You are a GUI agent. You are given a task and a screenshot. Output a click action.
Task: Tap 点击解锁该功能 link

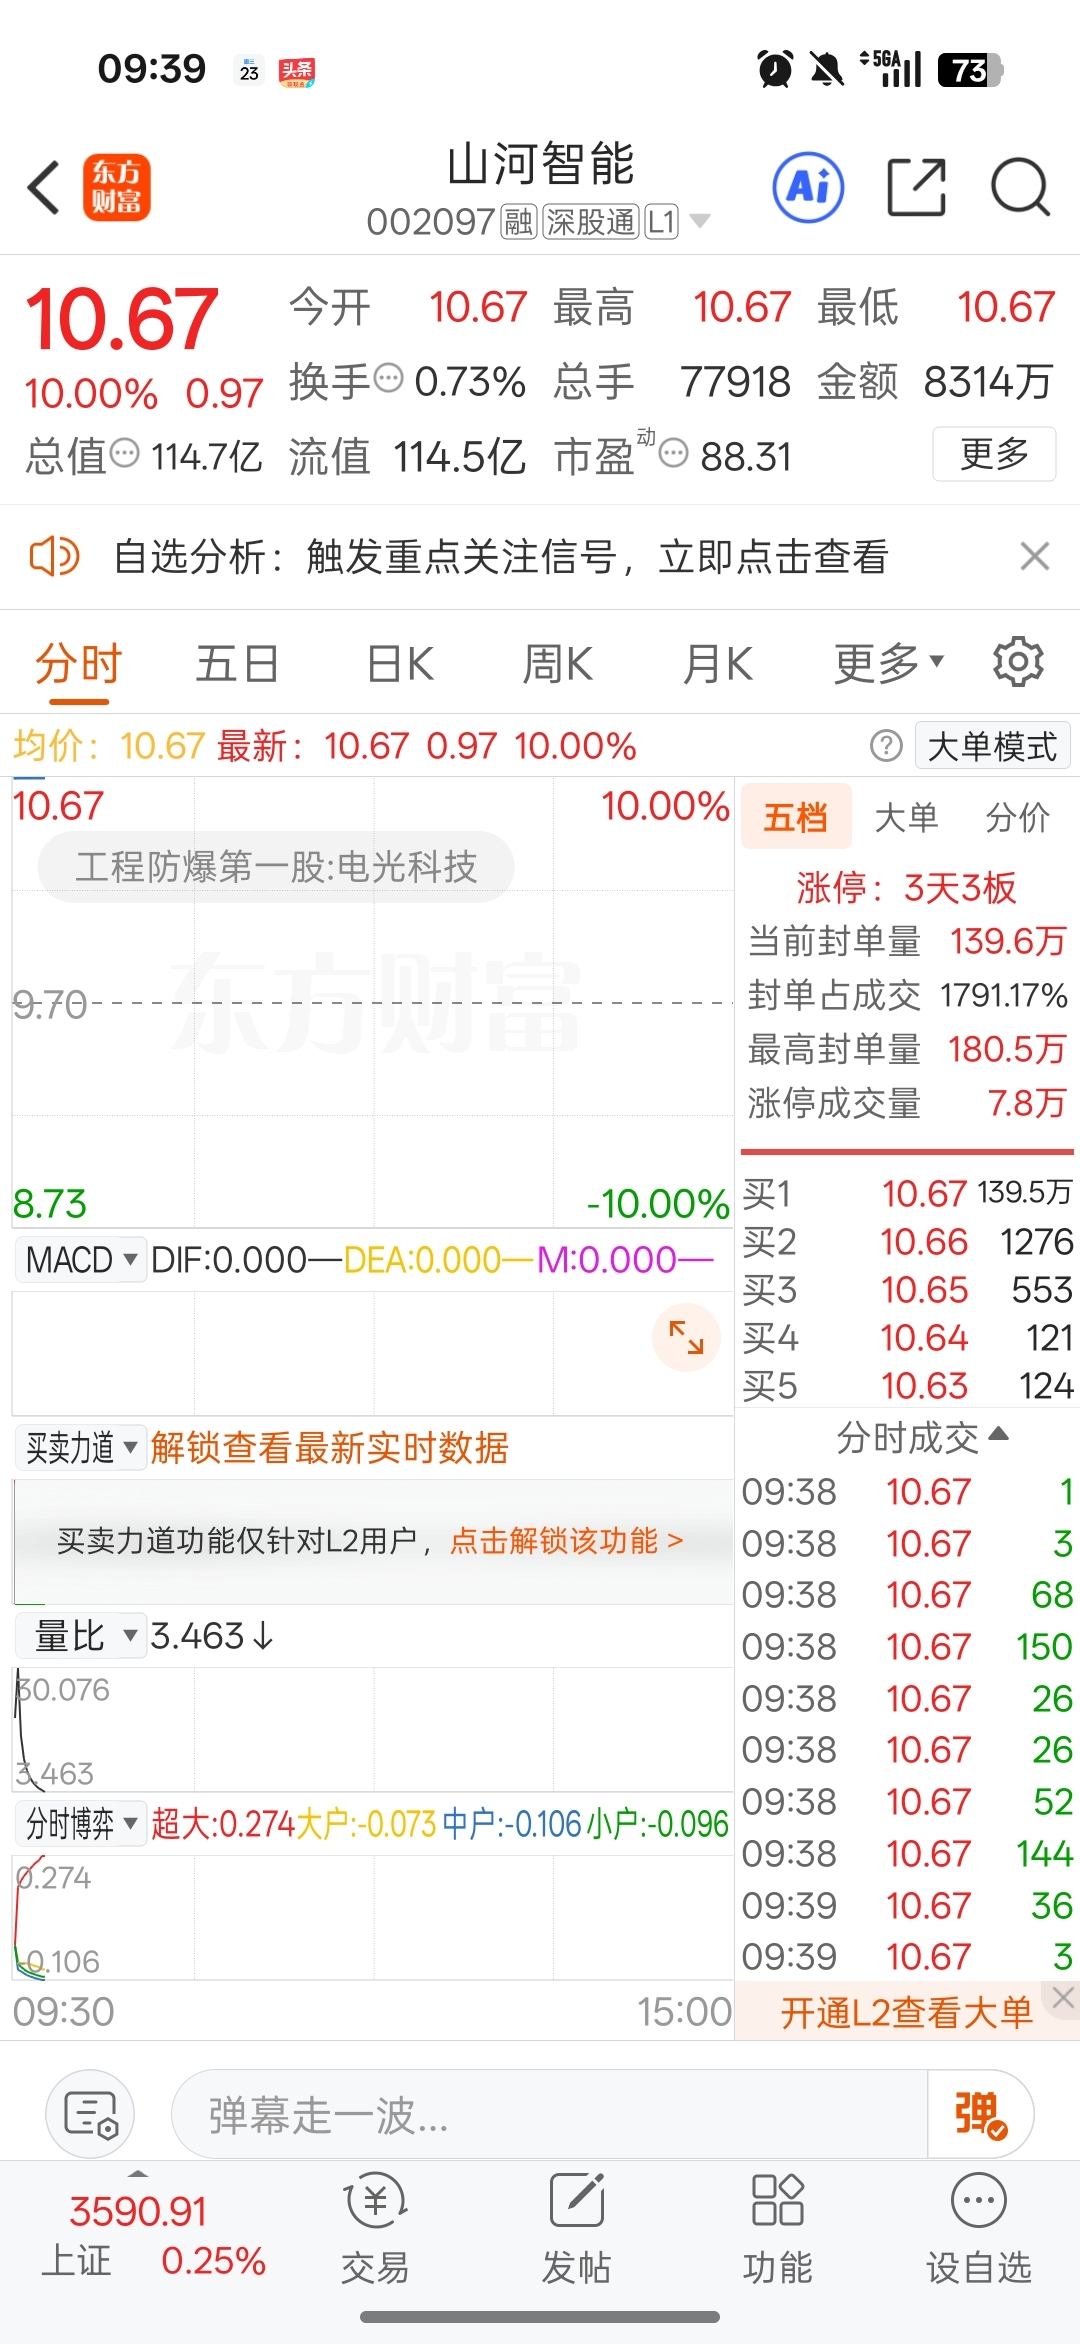pos(566,1540)
